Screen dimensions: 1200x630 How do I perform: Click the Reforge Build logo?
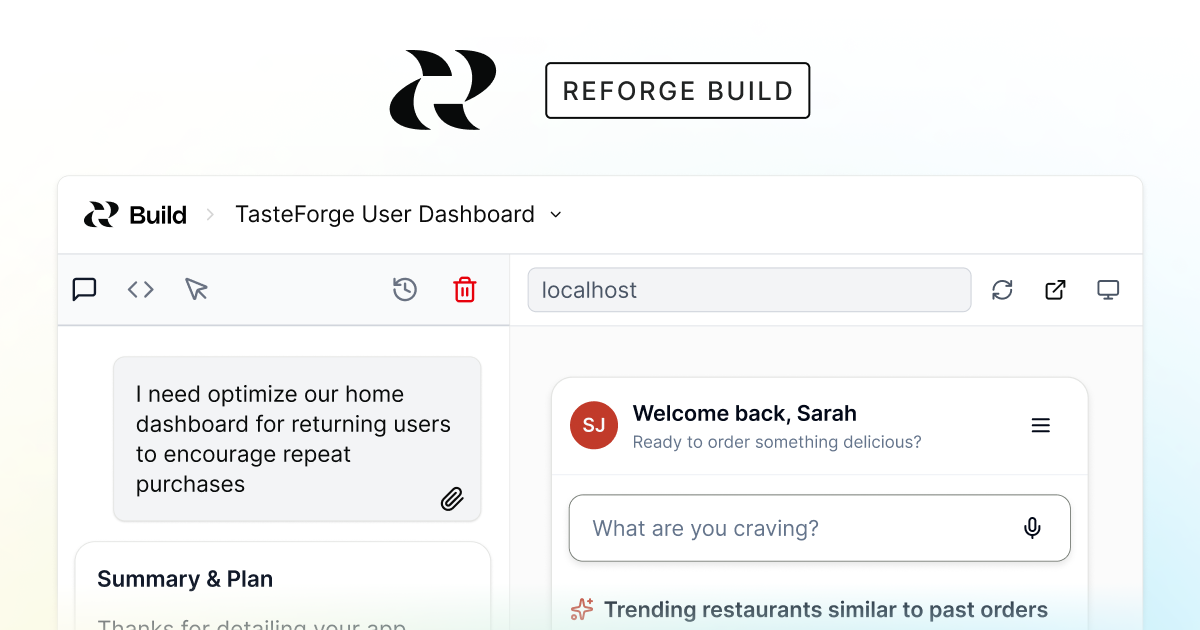point(443,89)
